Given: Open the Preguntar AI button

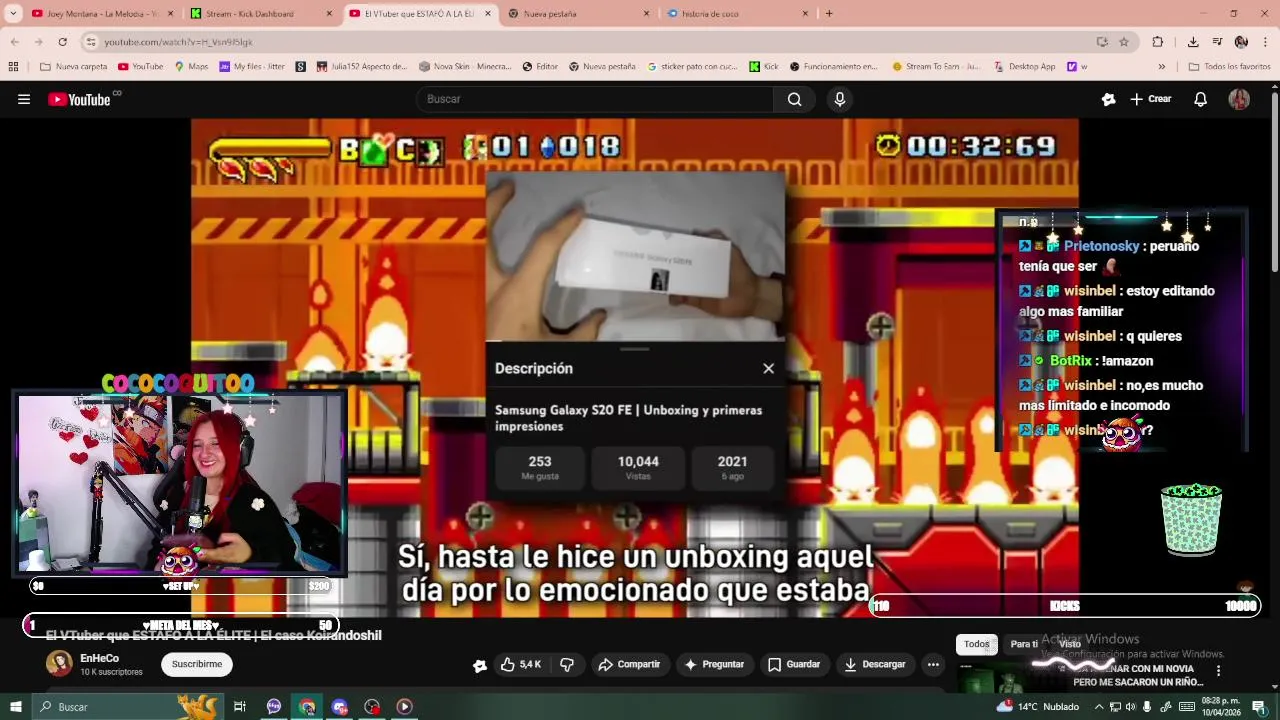Looking at the screenshot, I should (714, 664).
